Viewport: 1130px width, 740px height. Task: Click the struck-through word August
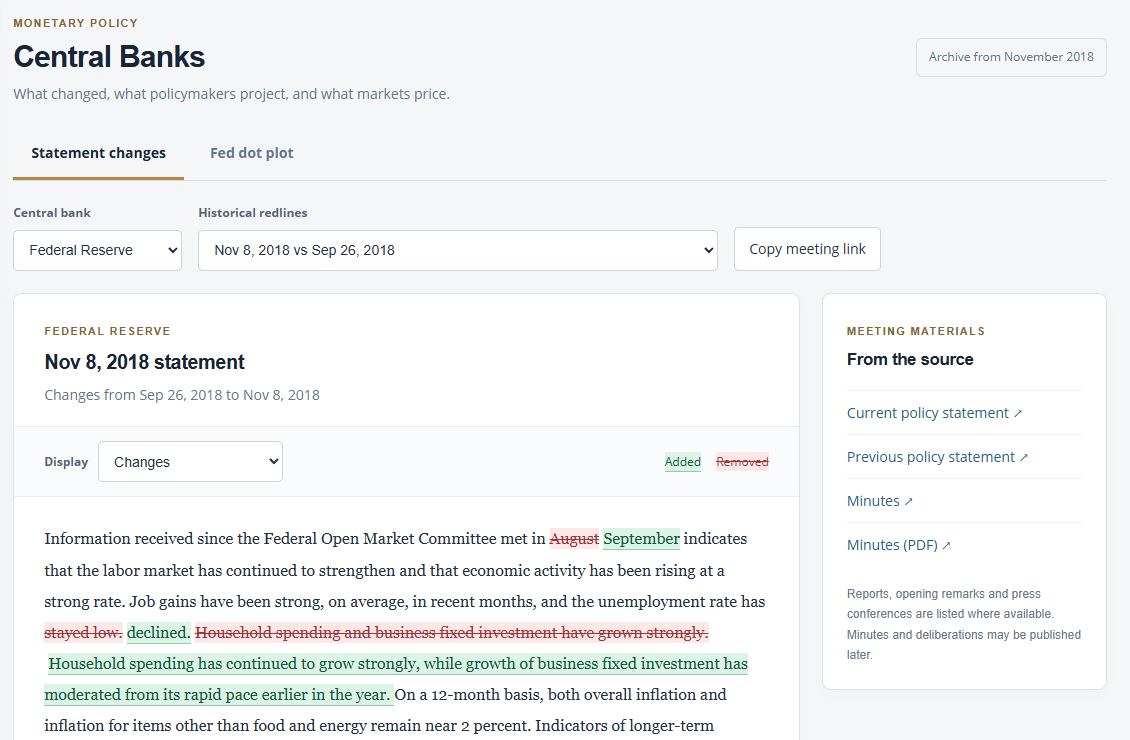pos(574,539)
